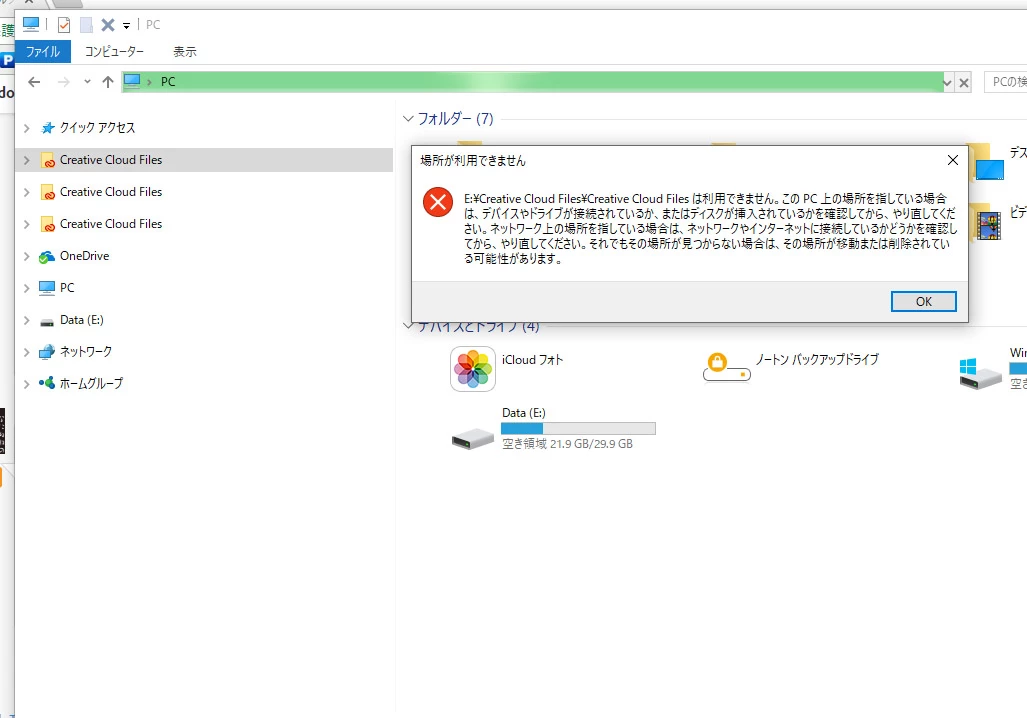Click the 空き領域 21.9 GB/29.9 GB text

point(567,444)
